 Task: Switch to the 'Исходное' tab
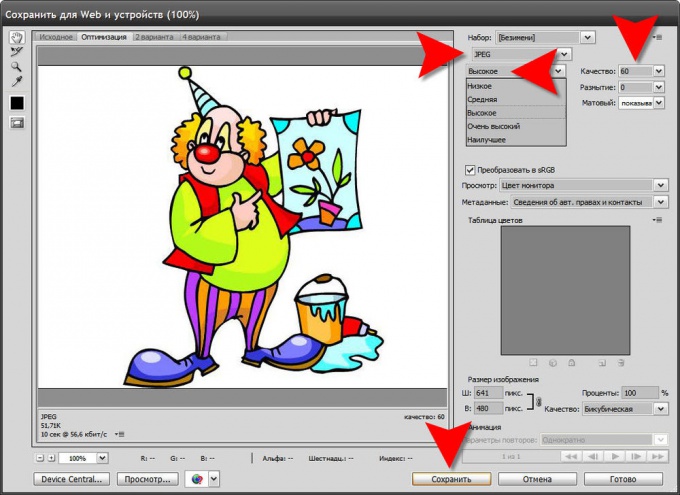pos(56,37)
